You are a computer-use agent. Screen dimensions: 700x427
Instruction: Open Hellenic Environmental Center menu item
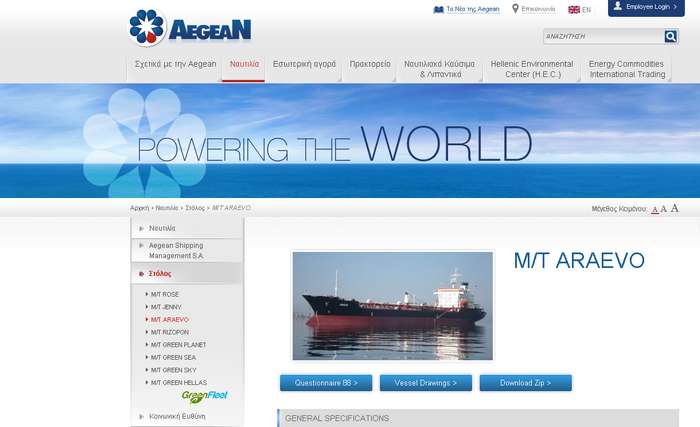[x=532, y=68]
